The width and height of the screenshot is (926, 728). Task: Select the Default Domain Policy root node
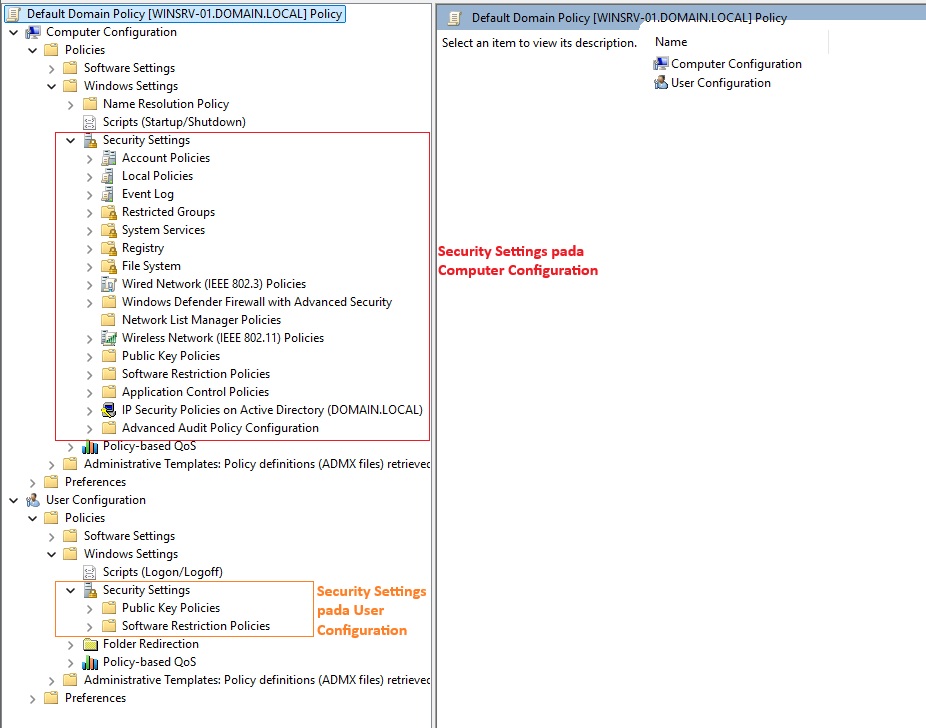pyautogui.click(x=184, y=14)
